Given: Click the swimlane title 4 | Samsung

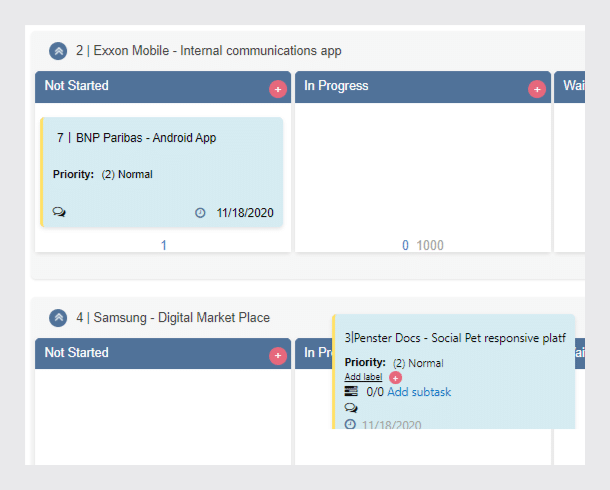Looking at the screenshot, I should [x=173, y=318].
